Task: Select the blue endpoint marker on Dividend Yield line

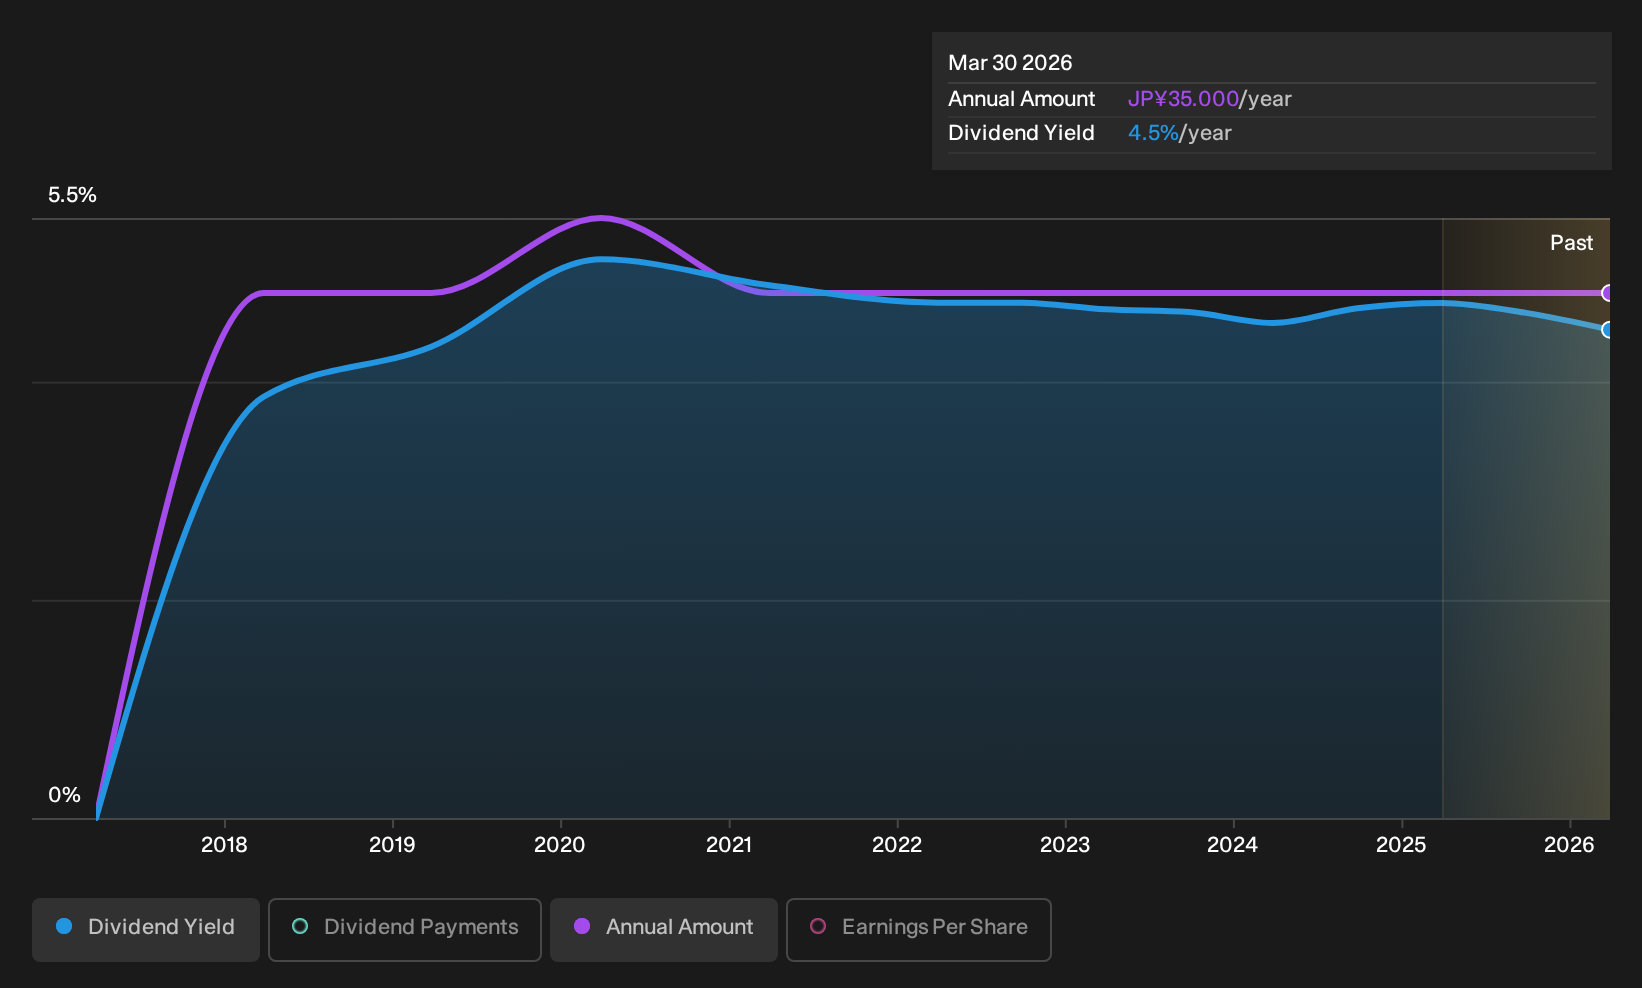Action: [1608, 329]
